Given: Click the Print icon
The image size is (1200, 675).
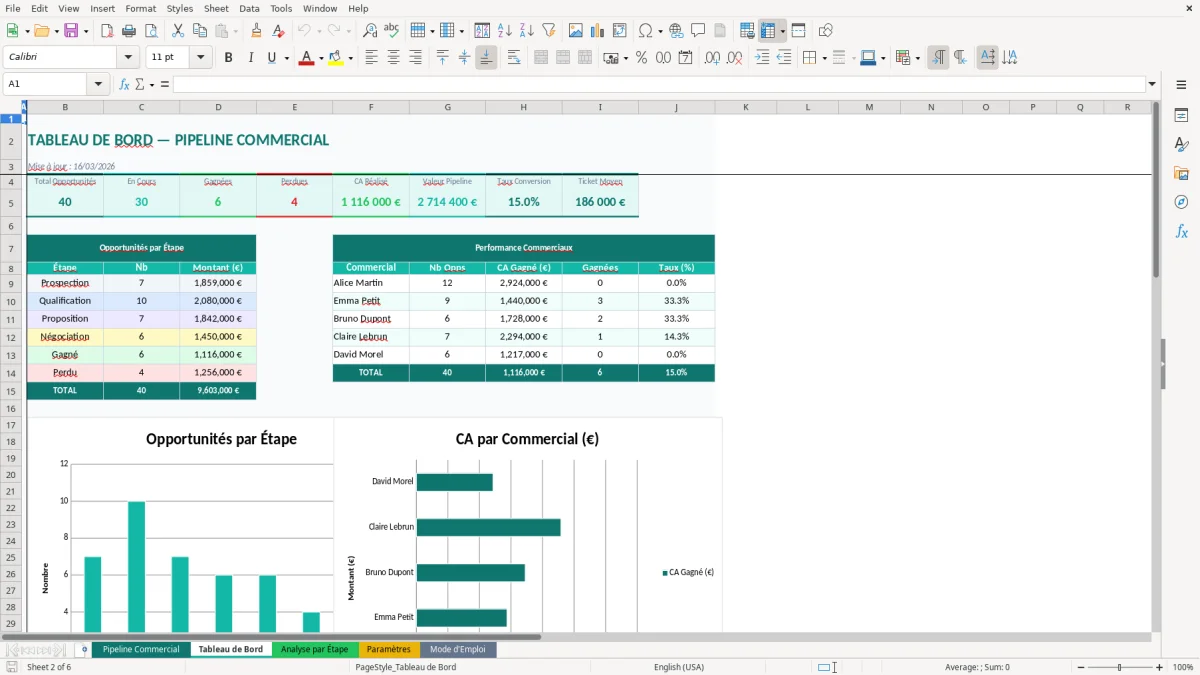Looking at the screenshot, I should pos(128,31).
